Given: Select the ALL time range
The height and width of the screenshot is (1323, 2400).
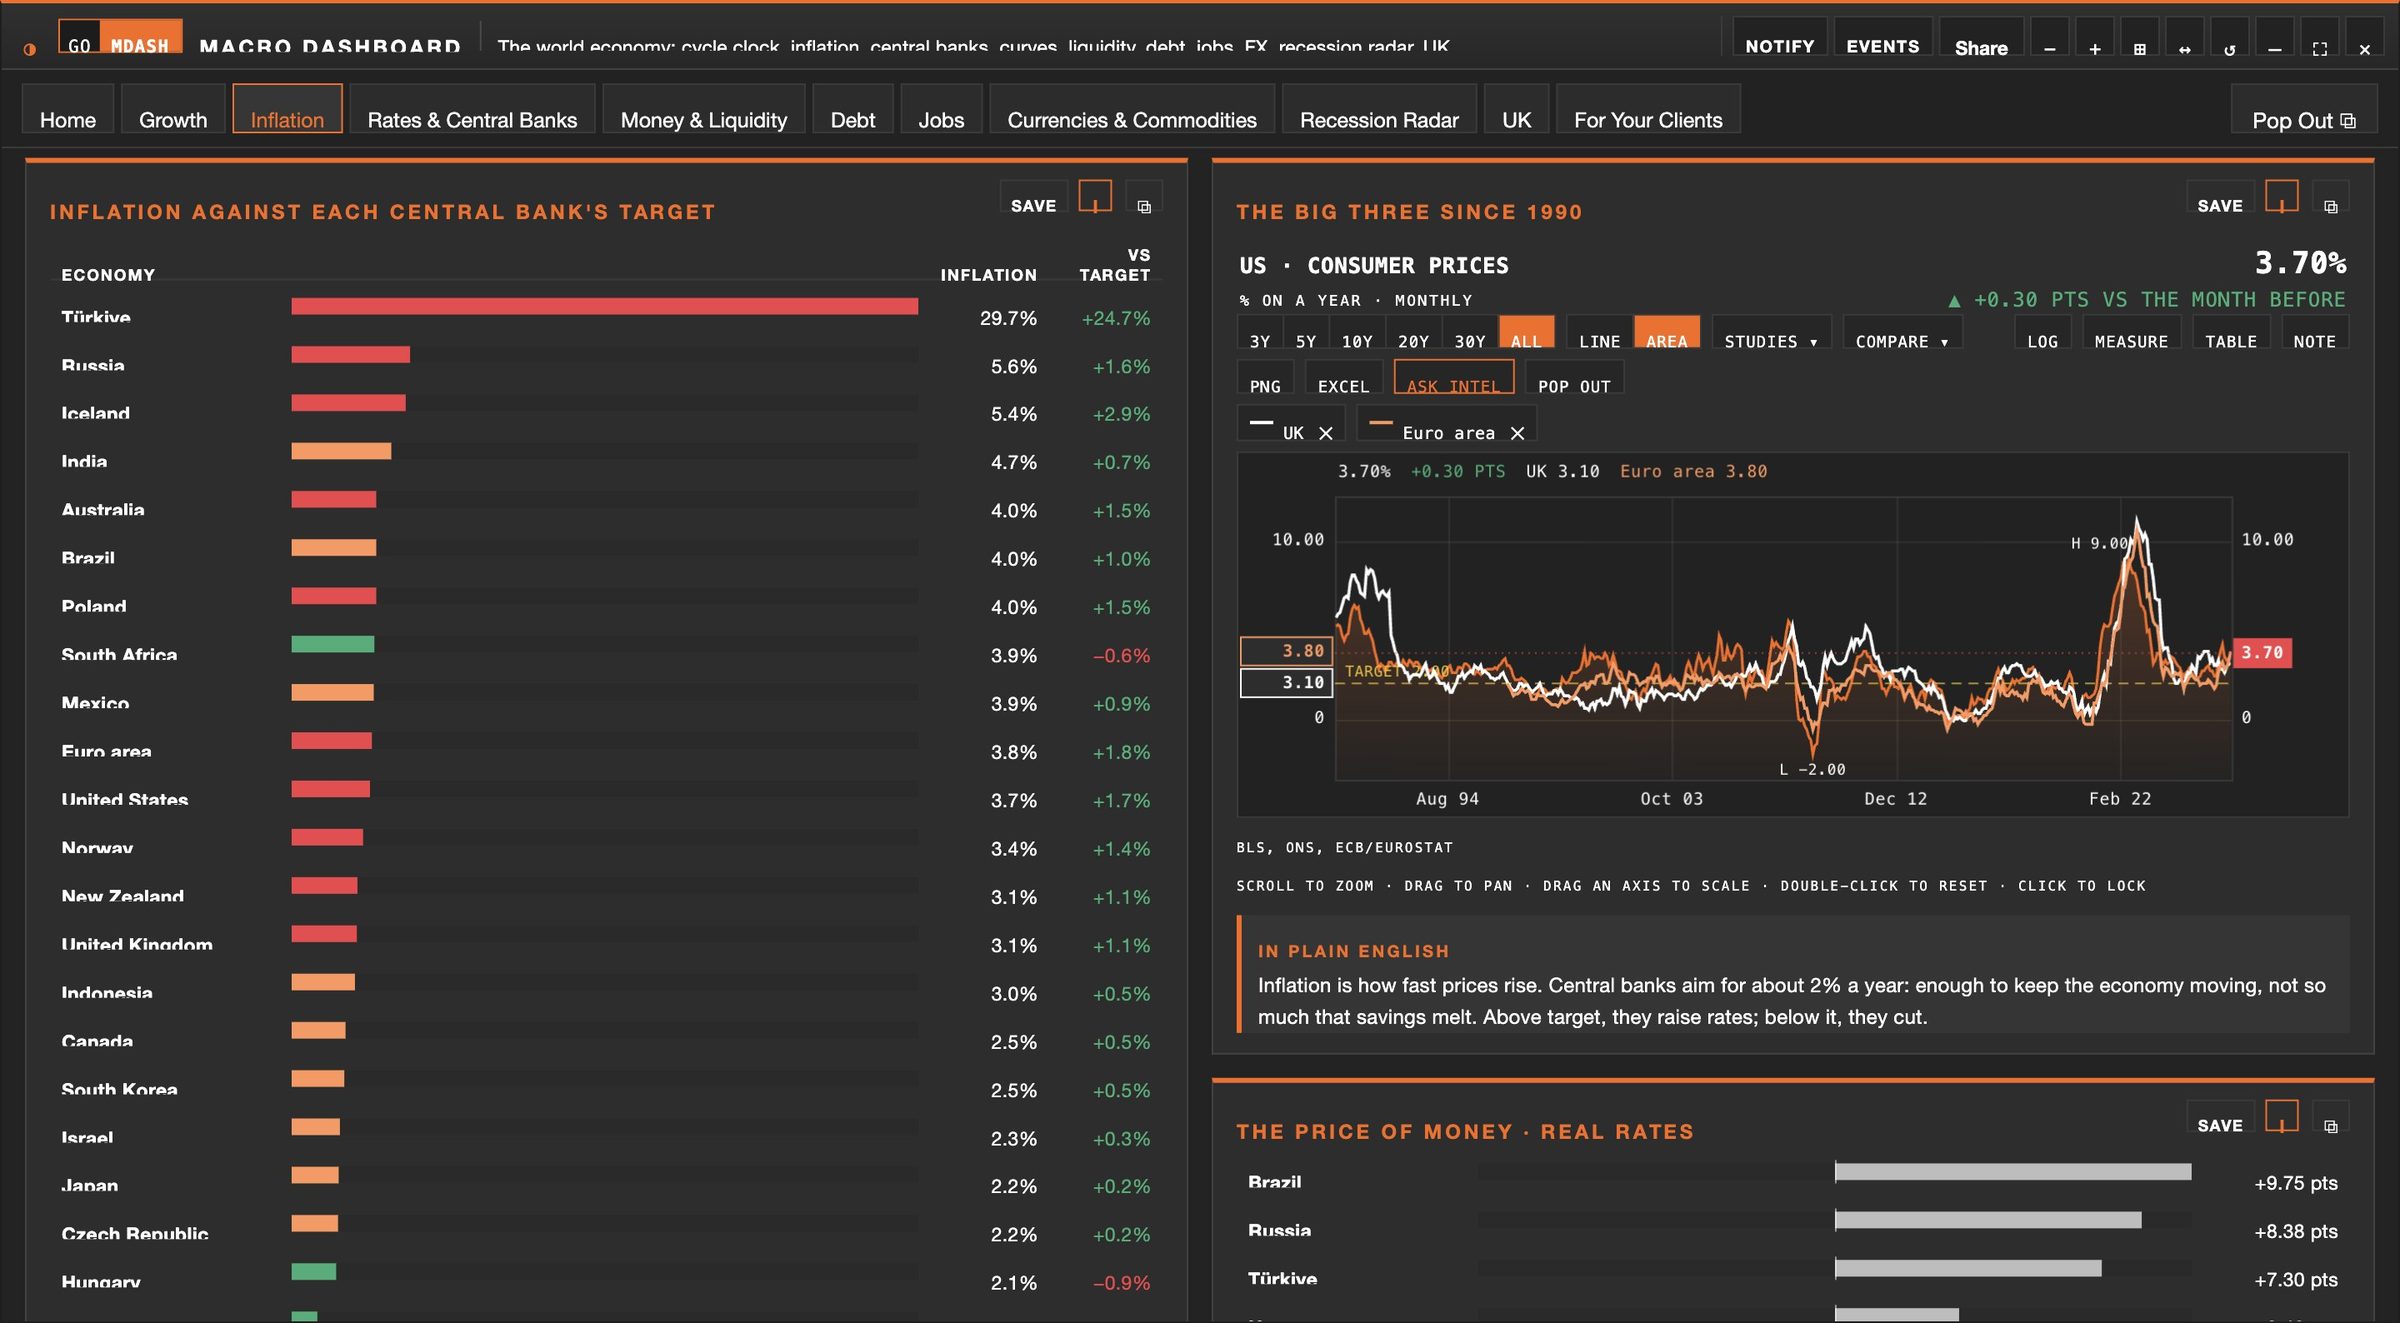Looking at the screenshot, I should (x=1526, y=332).
